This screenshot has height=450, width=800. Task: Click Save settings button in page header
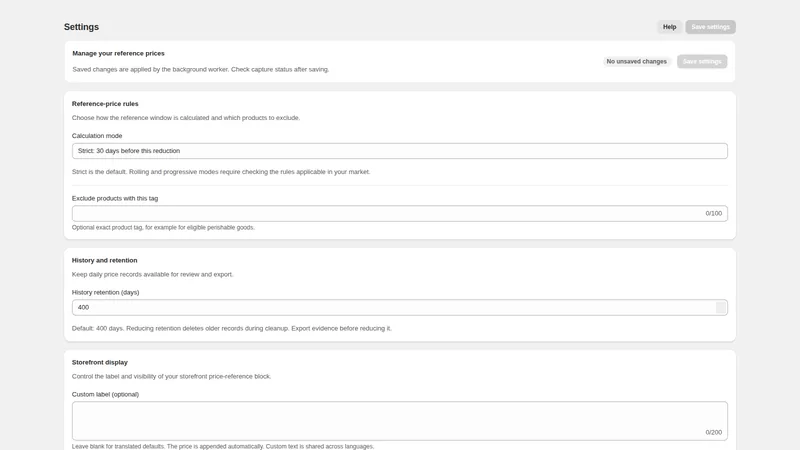tap(710, 27)
